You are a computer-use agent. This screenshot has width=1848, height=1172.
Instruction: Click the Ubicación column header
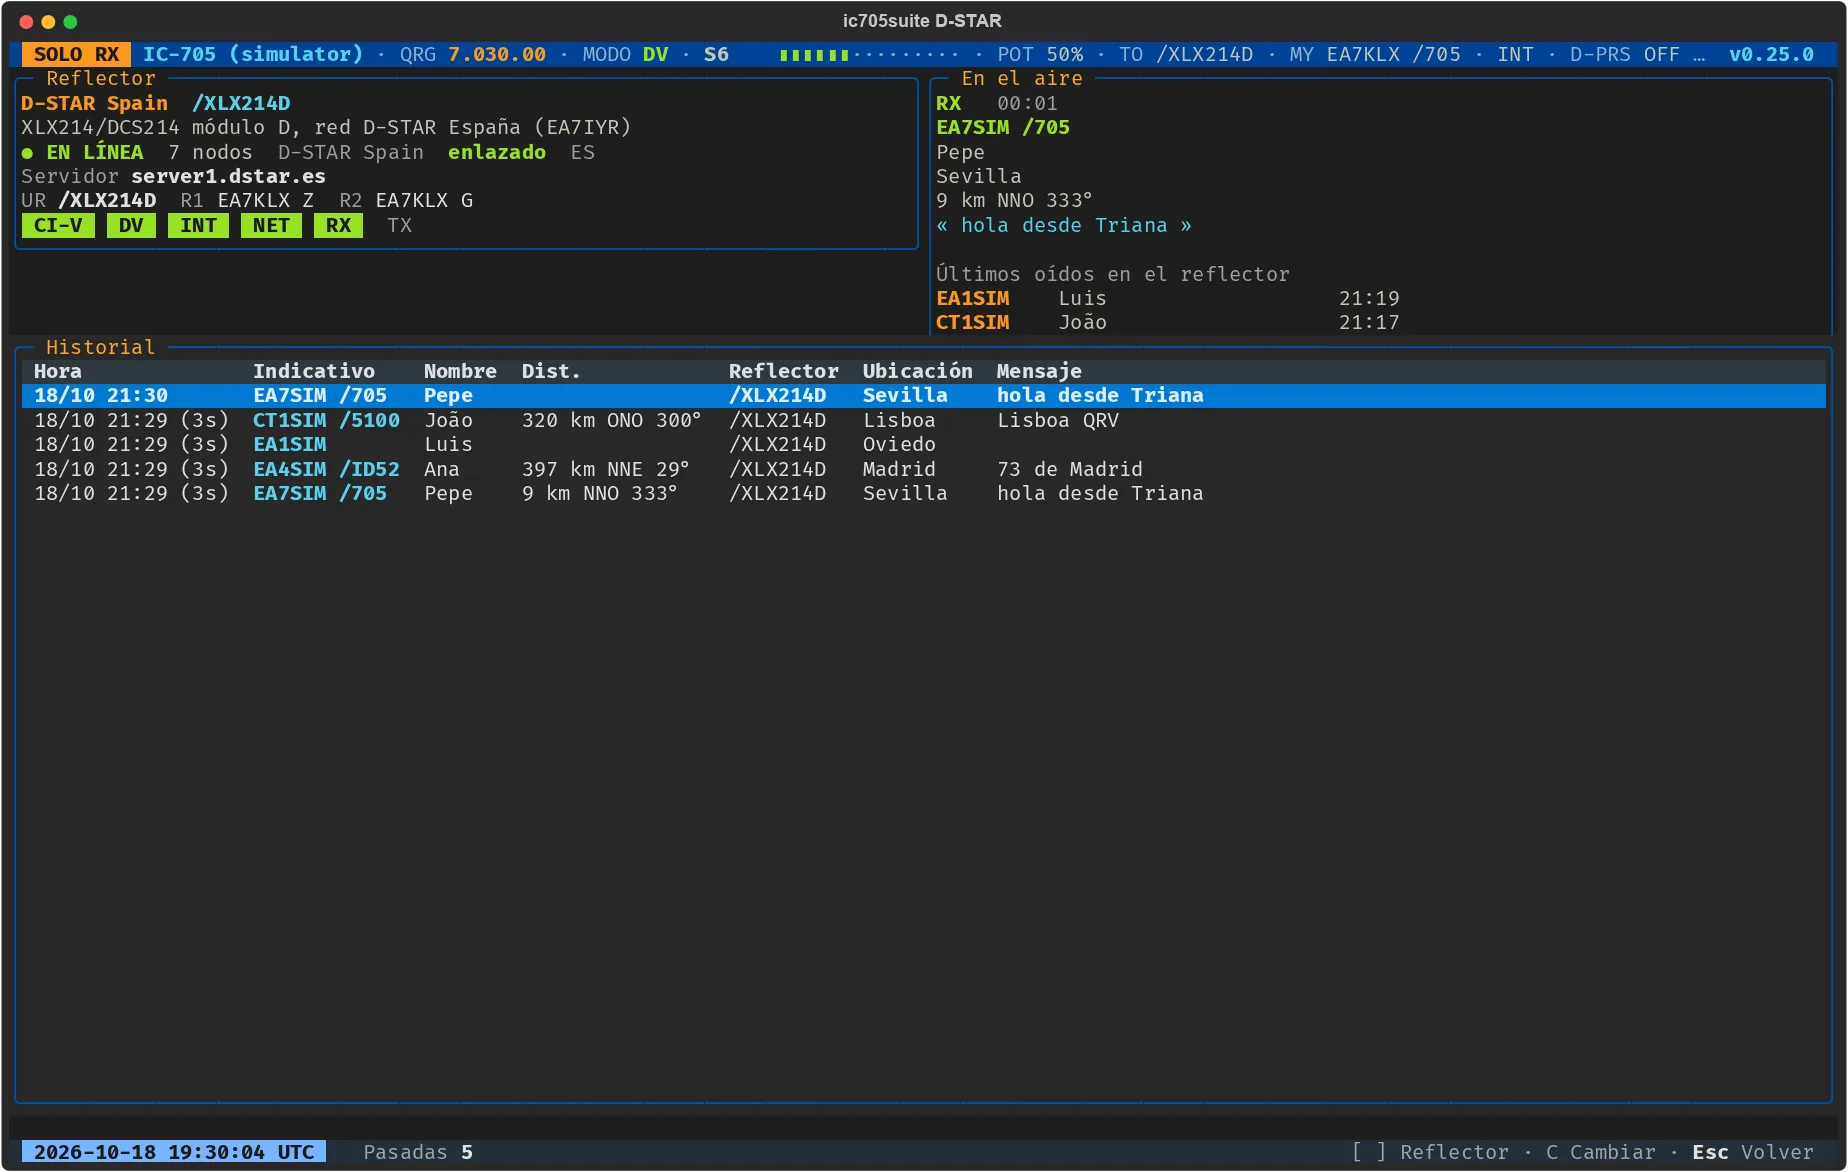pyautogui.click(x=917, y=371)
